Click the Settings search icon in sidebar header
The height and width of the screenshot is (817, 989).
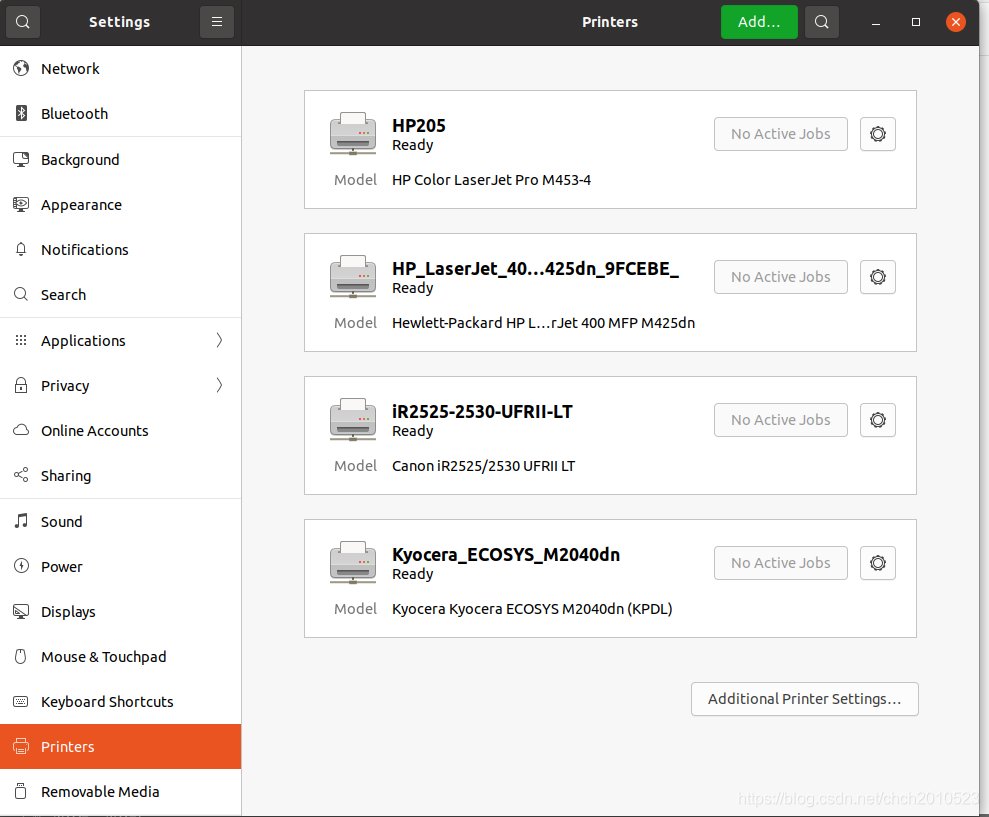[x=23, y=22]
